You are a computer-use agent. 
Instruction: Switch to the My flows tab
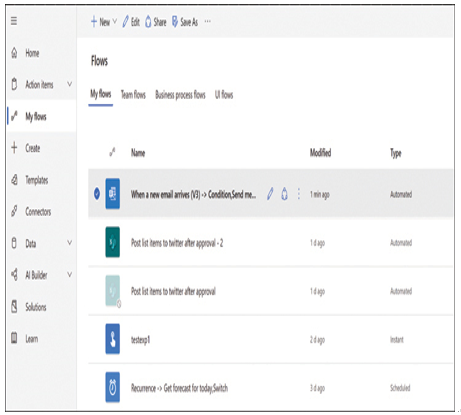101,94
